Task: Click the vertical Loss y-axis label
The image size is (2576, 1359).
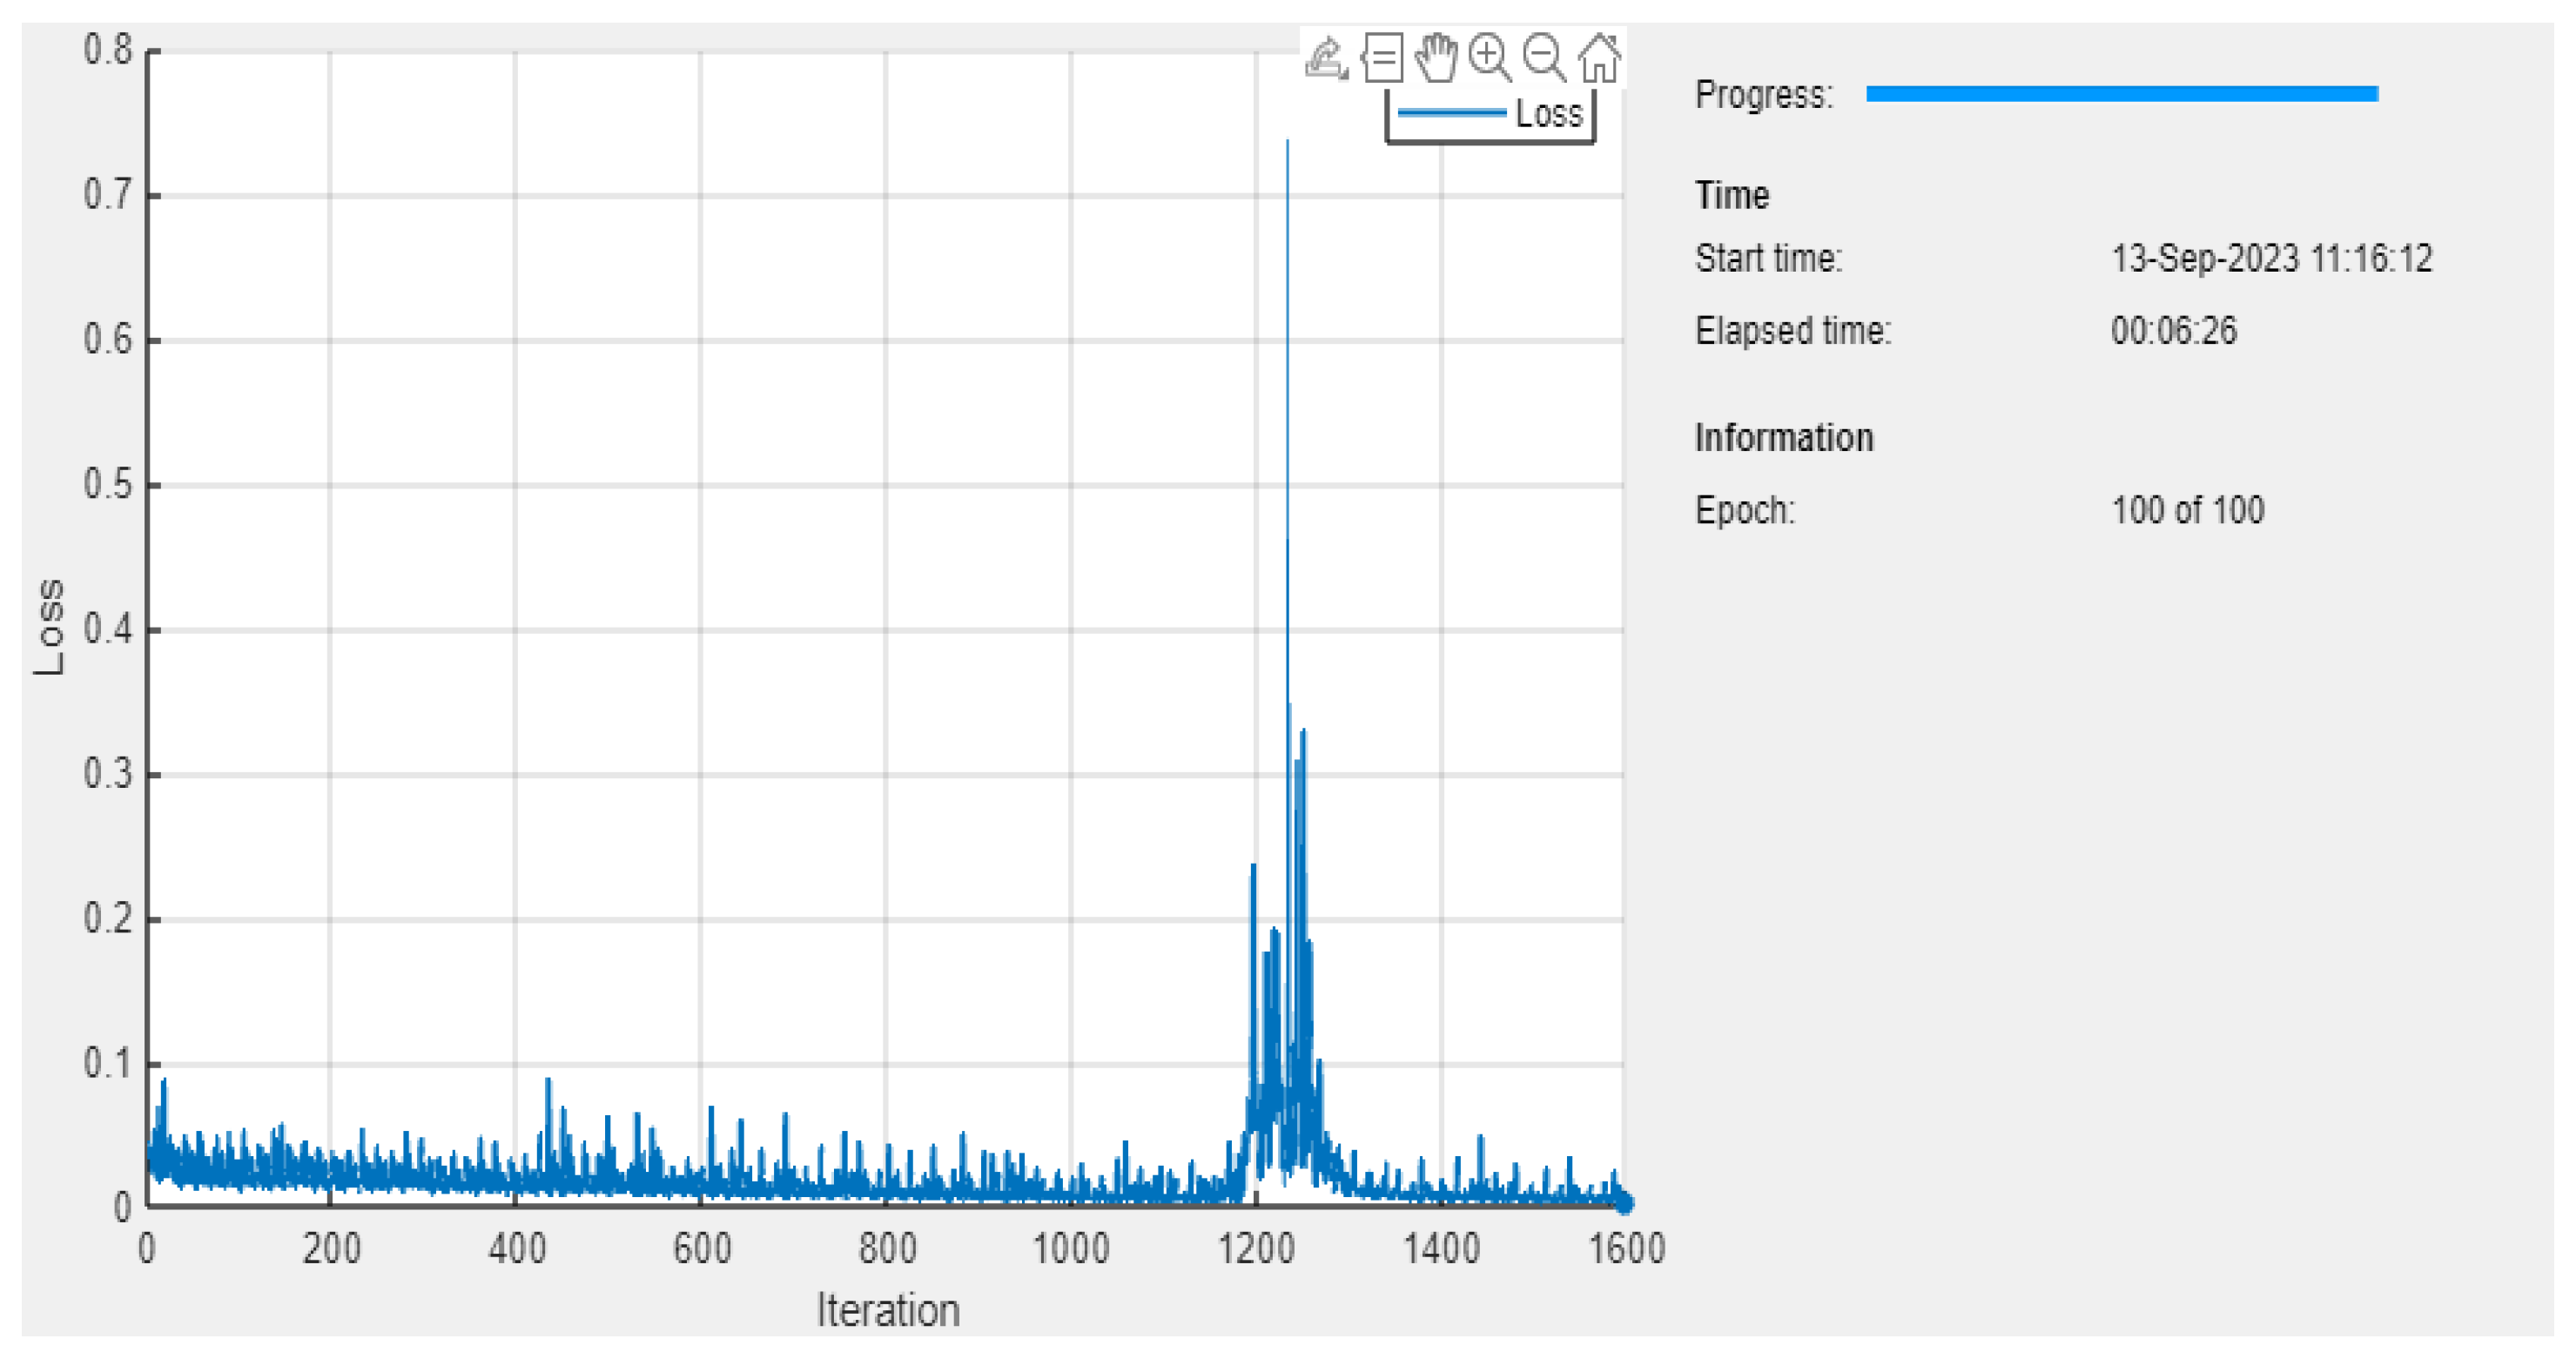Action: coord(49,626)
